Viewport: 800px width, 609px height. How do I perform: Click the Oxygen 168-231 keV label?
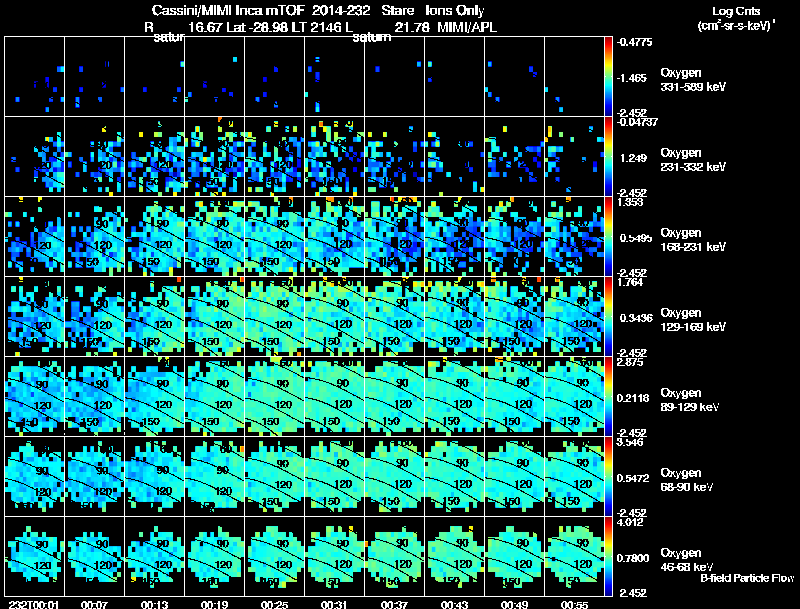click(x=693, y=240)
